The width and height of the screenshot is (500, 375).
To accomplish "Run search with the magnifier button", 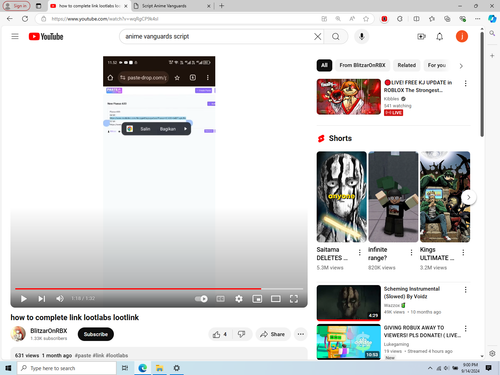I will [336, 36].
